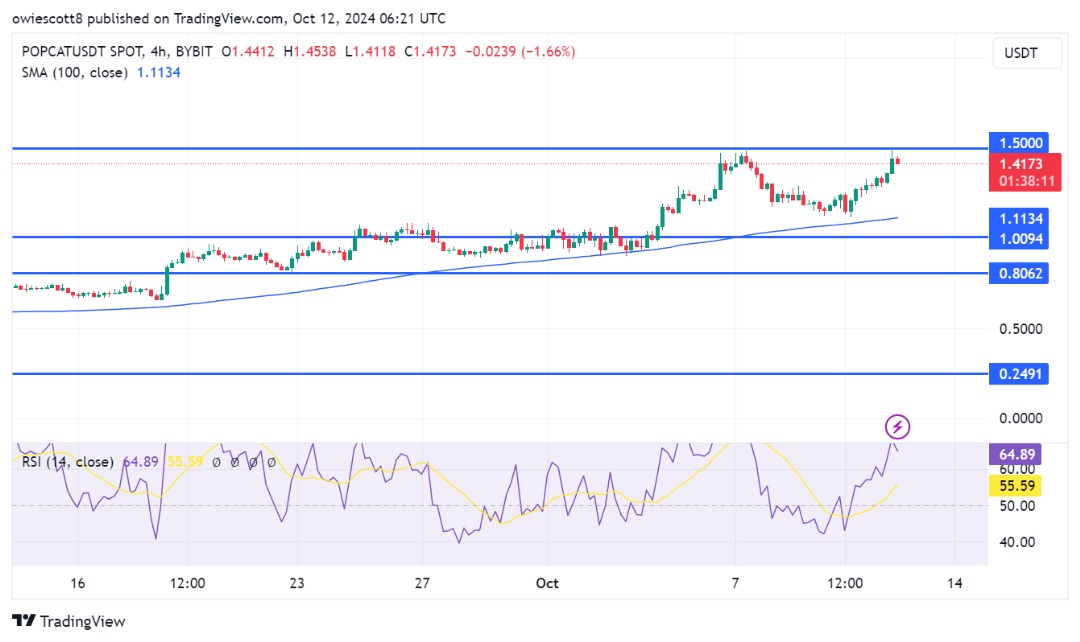
Task: Select the 1.1134 SMA value label
Action: point(1017,219)
